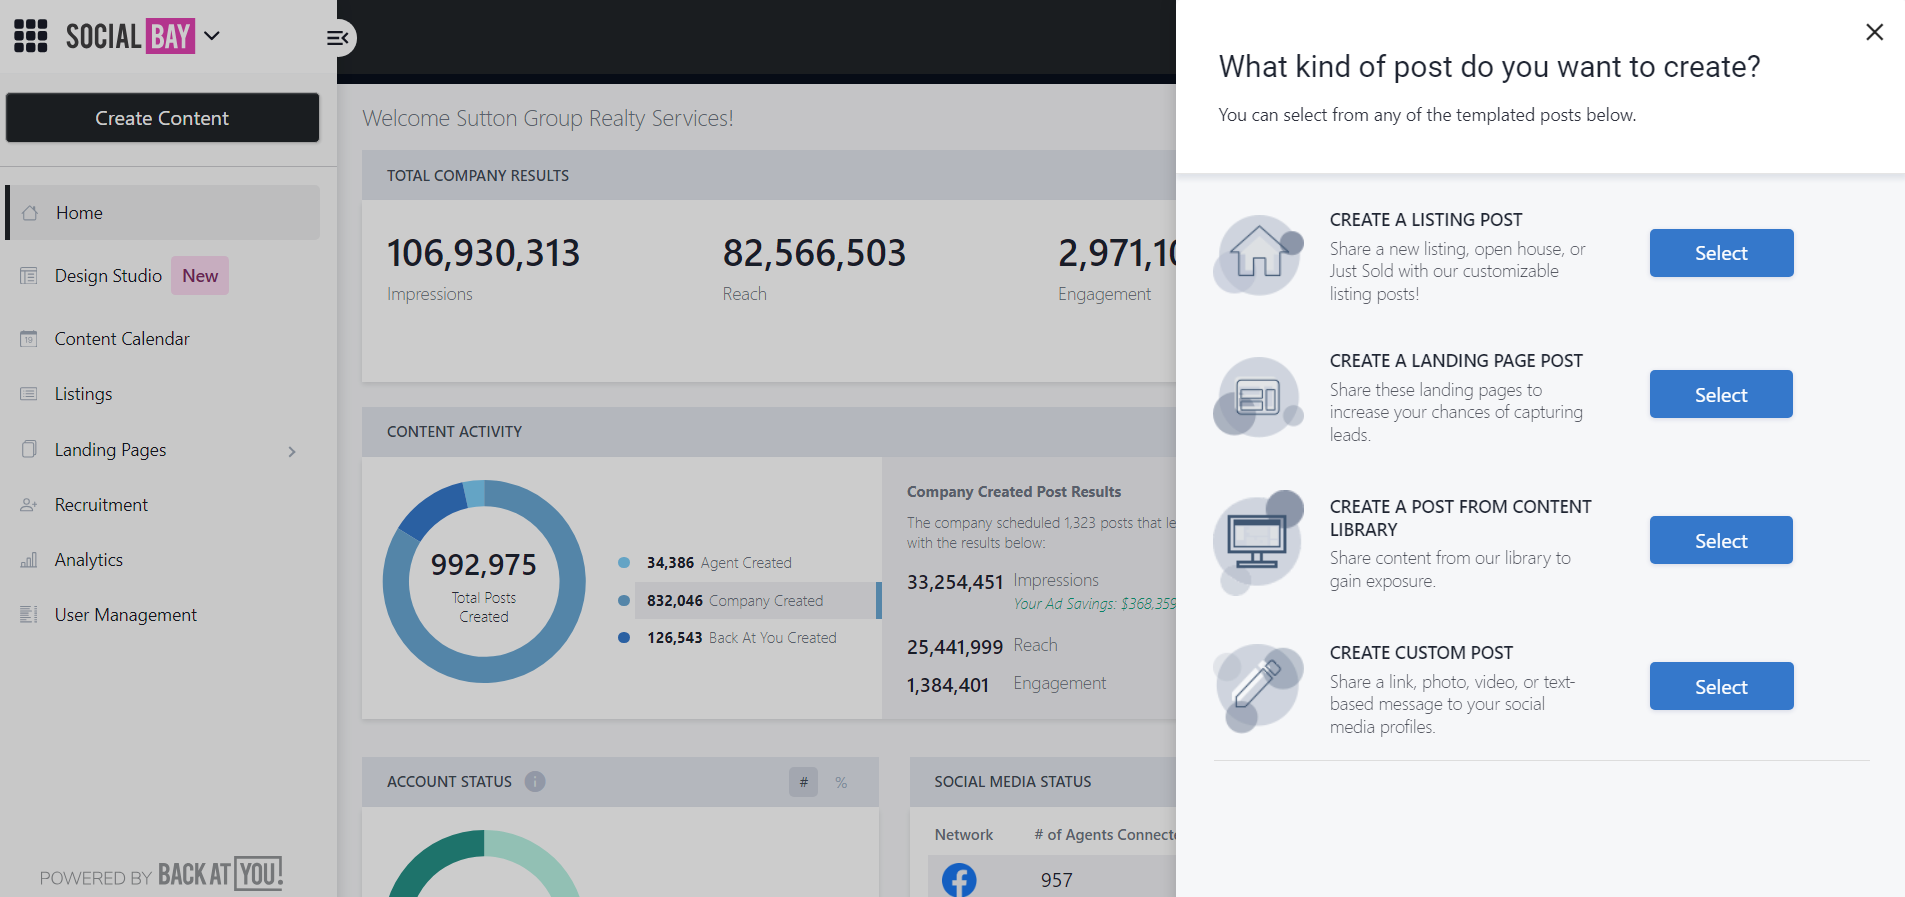Viewport: 1905px width, 897px height.
Task: Open Landing Pages in the sidebar
Action: pos(110,450)
